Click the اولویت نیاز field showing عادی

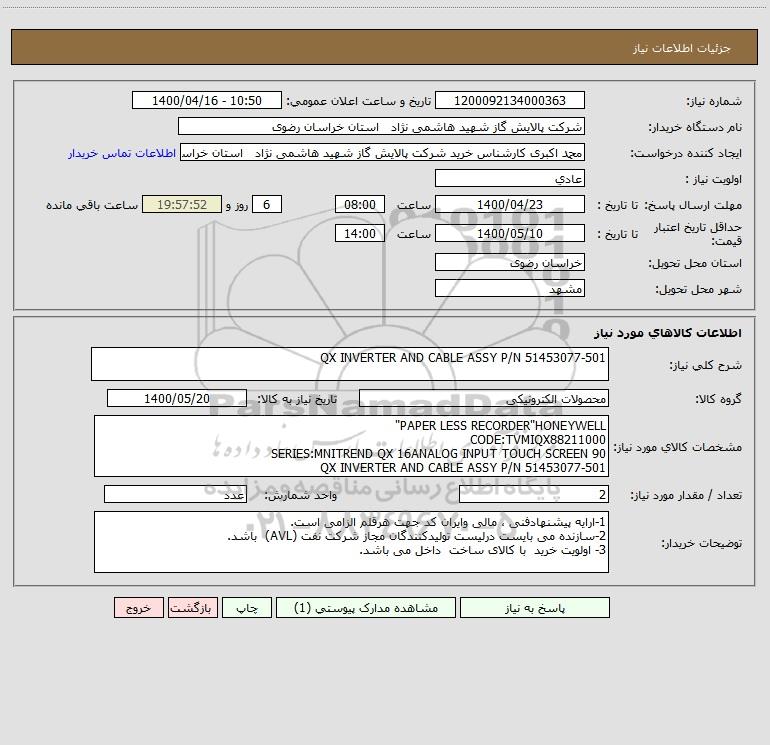(510, 178)
